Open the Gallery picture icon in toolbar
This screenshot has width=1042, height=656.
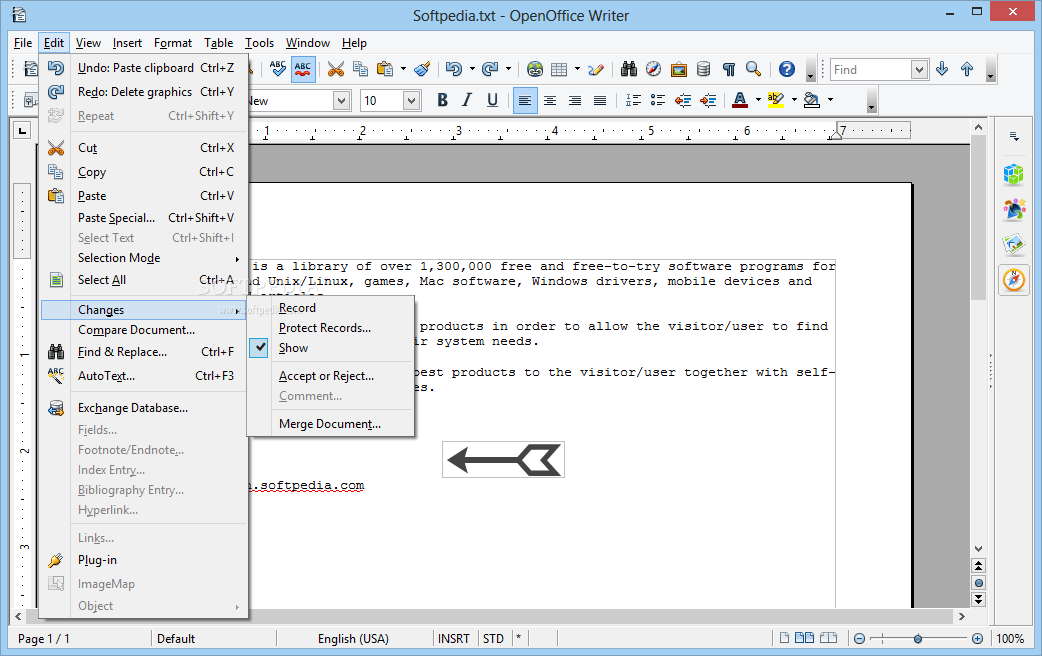[678, 69]
